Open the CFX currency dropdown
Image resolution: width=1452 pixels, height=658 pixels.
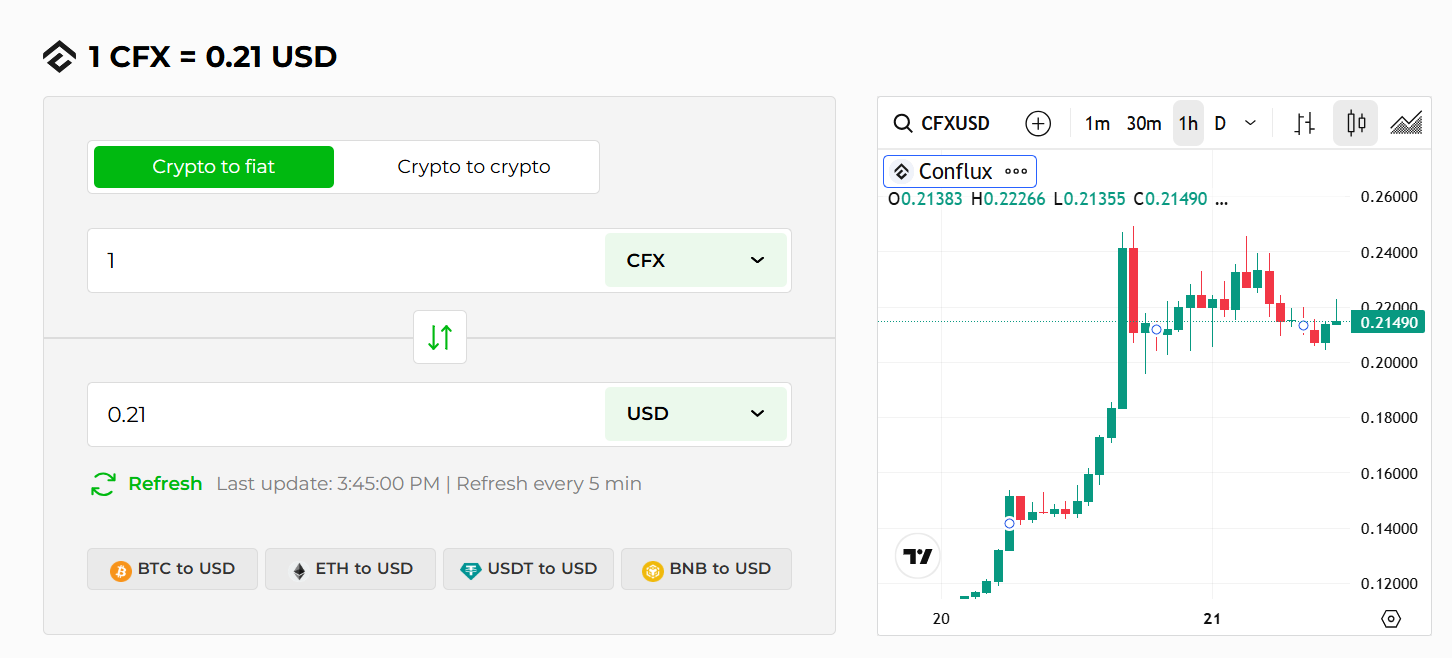[x=696, y=260]
